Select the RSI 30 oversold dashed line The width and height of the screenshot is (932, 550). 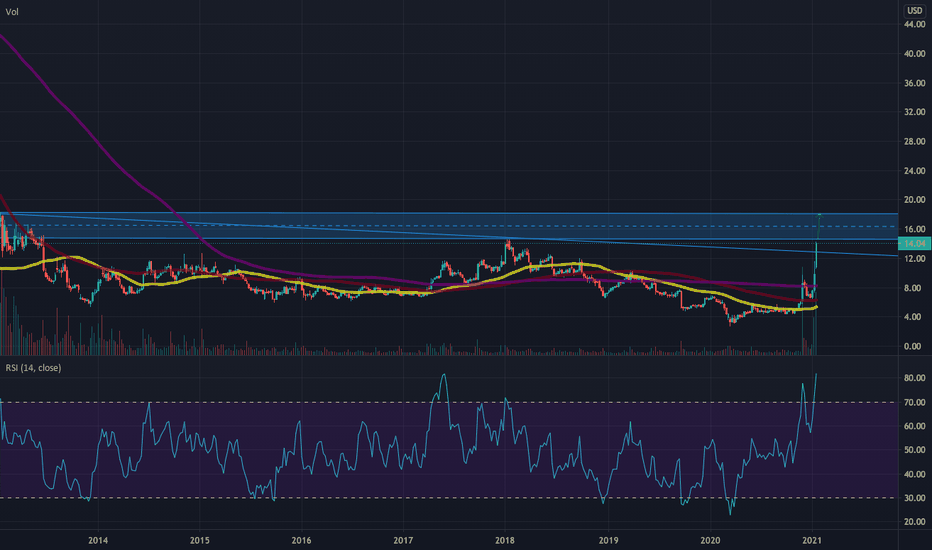[x=449, y=498]
